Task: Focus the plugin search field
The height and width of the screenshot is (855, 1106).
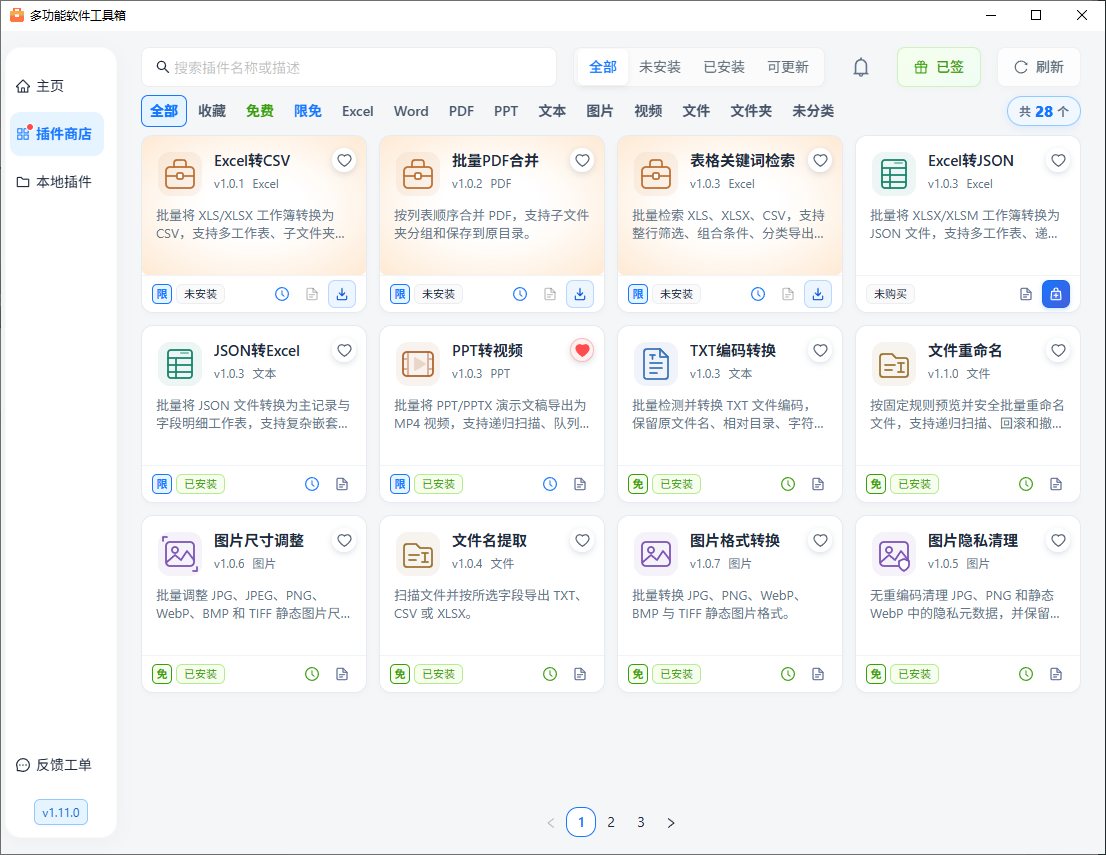Action: [349, 67]
